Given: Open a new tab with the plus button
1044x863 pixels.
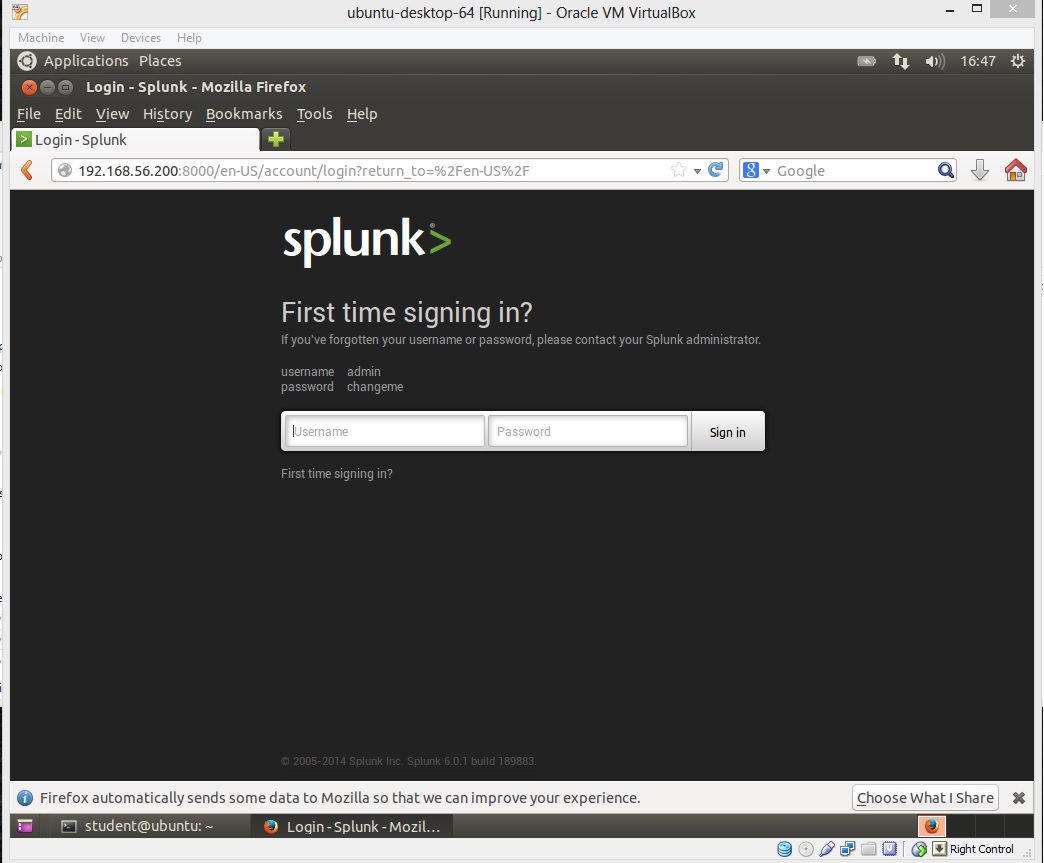Looking at the screenshot, I should pos(276,139).
